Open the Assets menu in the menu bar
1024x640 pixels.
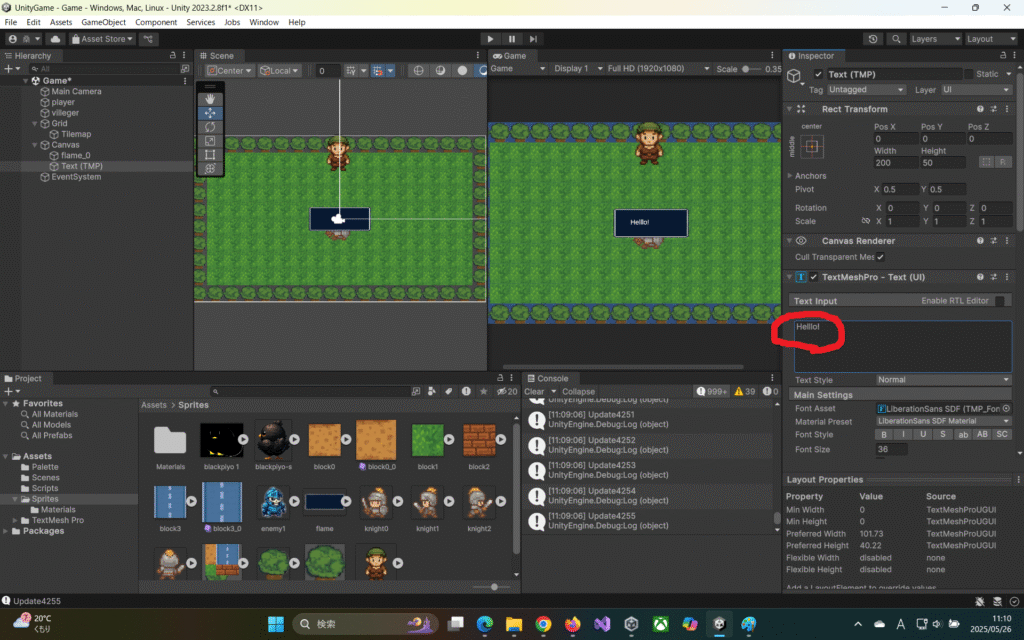(x=61, y=22)
